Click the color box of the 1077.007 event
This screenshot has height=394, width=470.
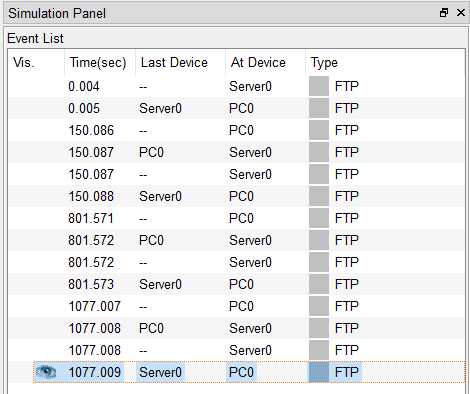319,306
